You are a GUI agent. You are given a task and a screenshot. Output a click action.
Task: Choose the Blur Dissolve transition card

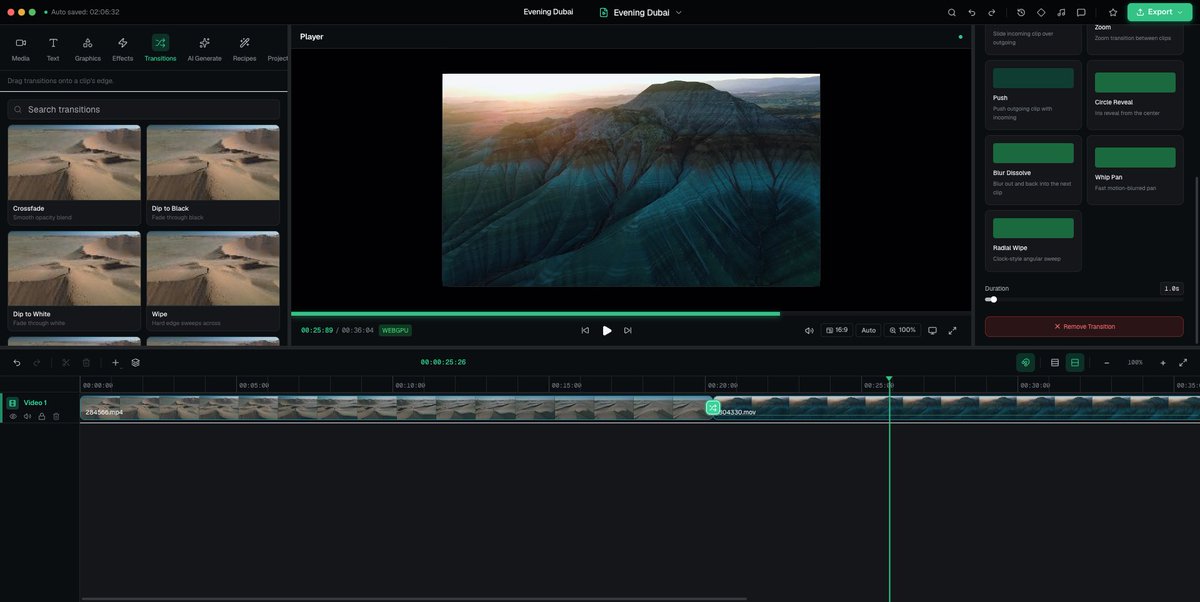pos(1033,170)
